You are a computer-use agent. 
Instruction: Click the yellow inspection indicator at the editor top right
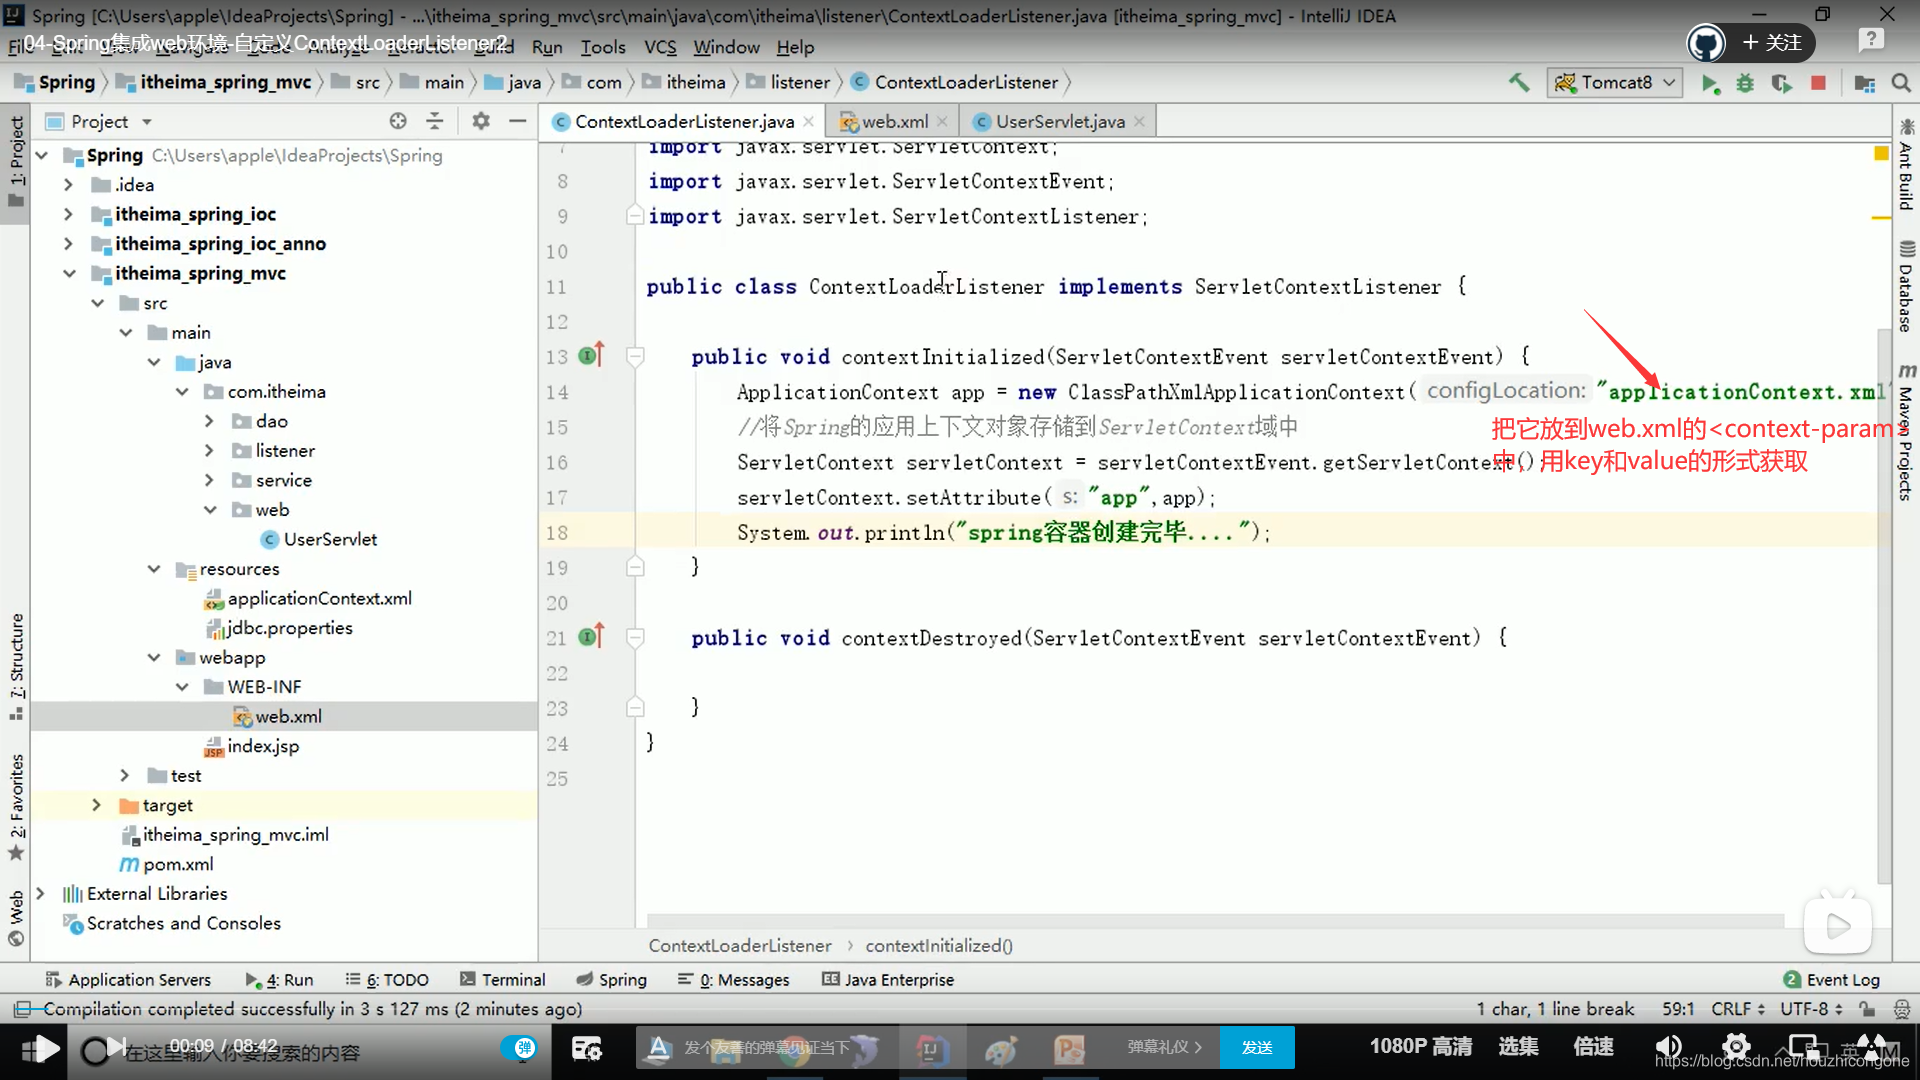coord(1881,154)
